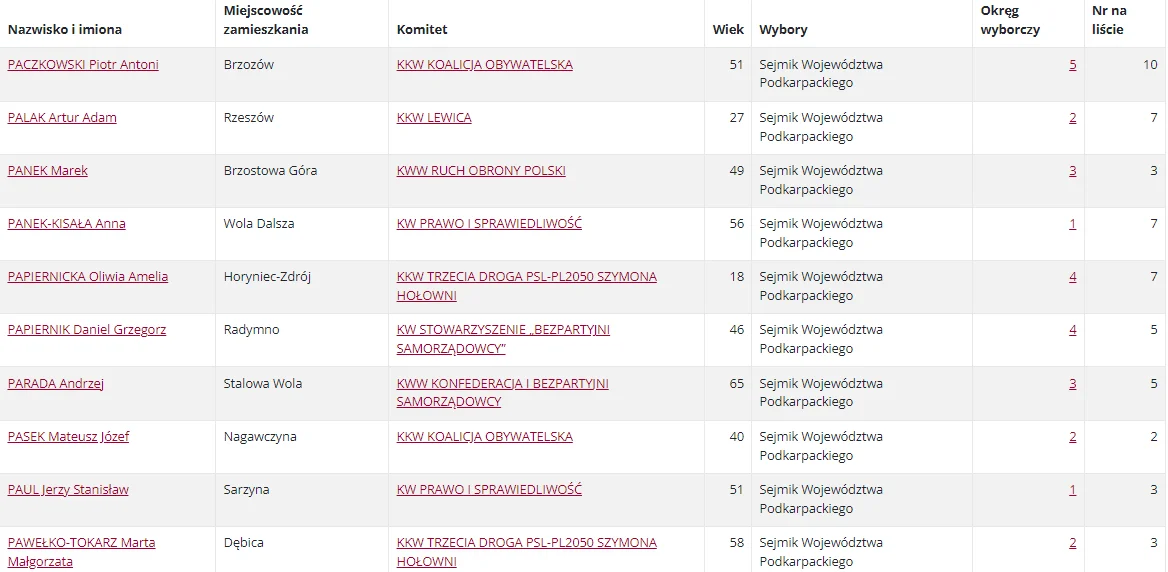Open PAPIERNICKA Oliwia Amelia profile
The height and width of the screenshot is (572, 1168).
click(x=88, y=277)
